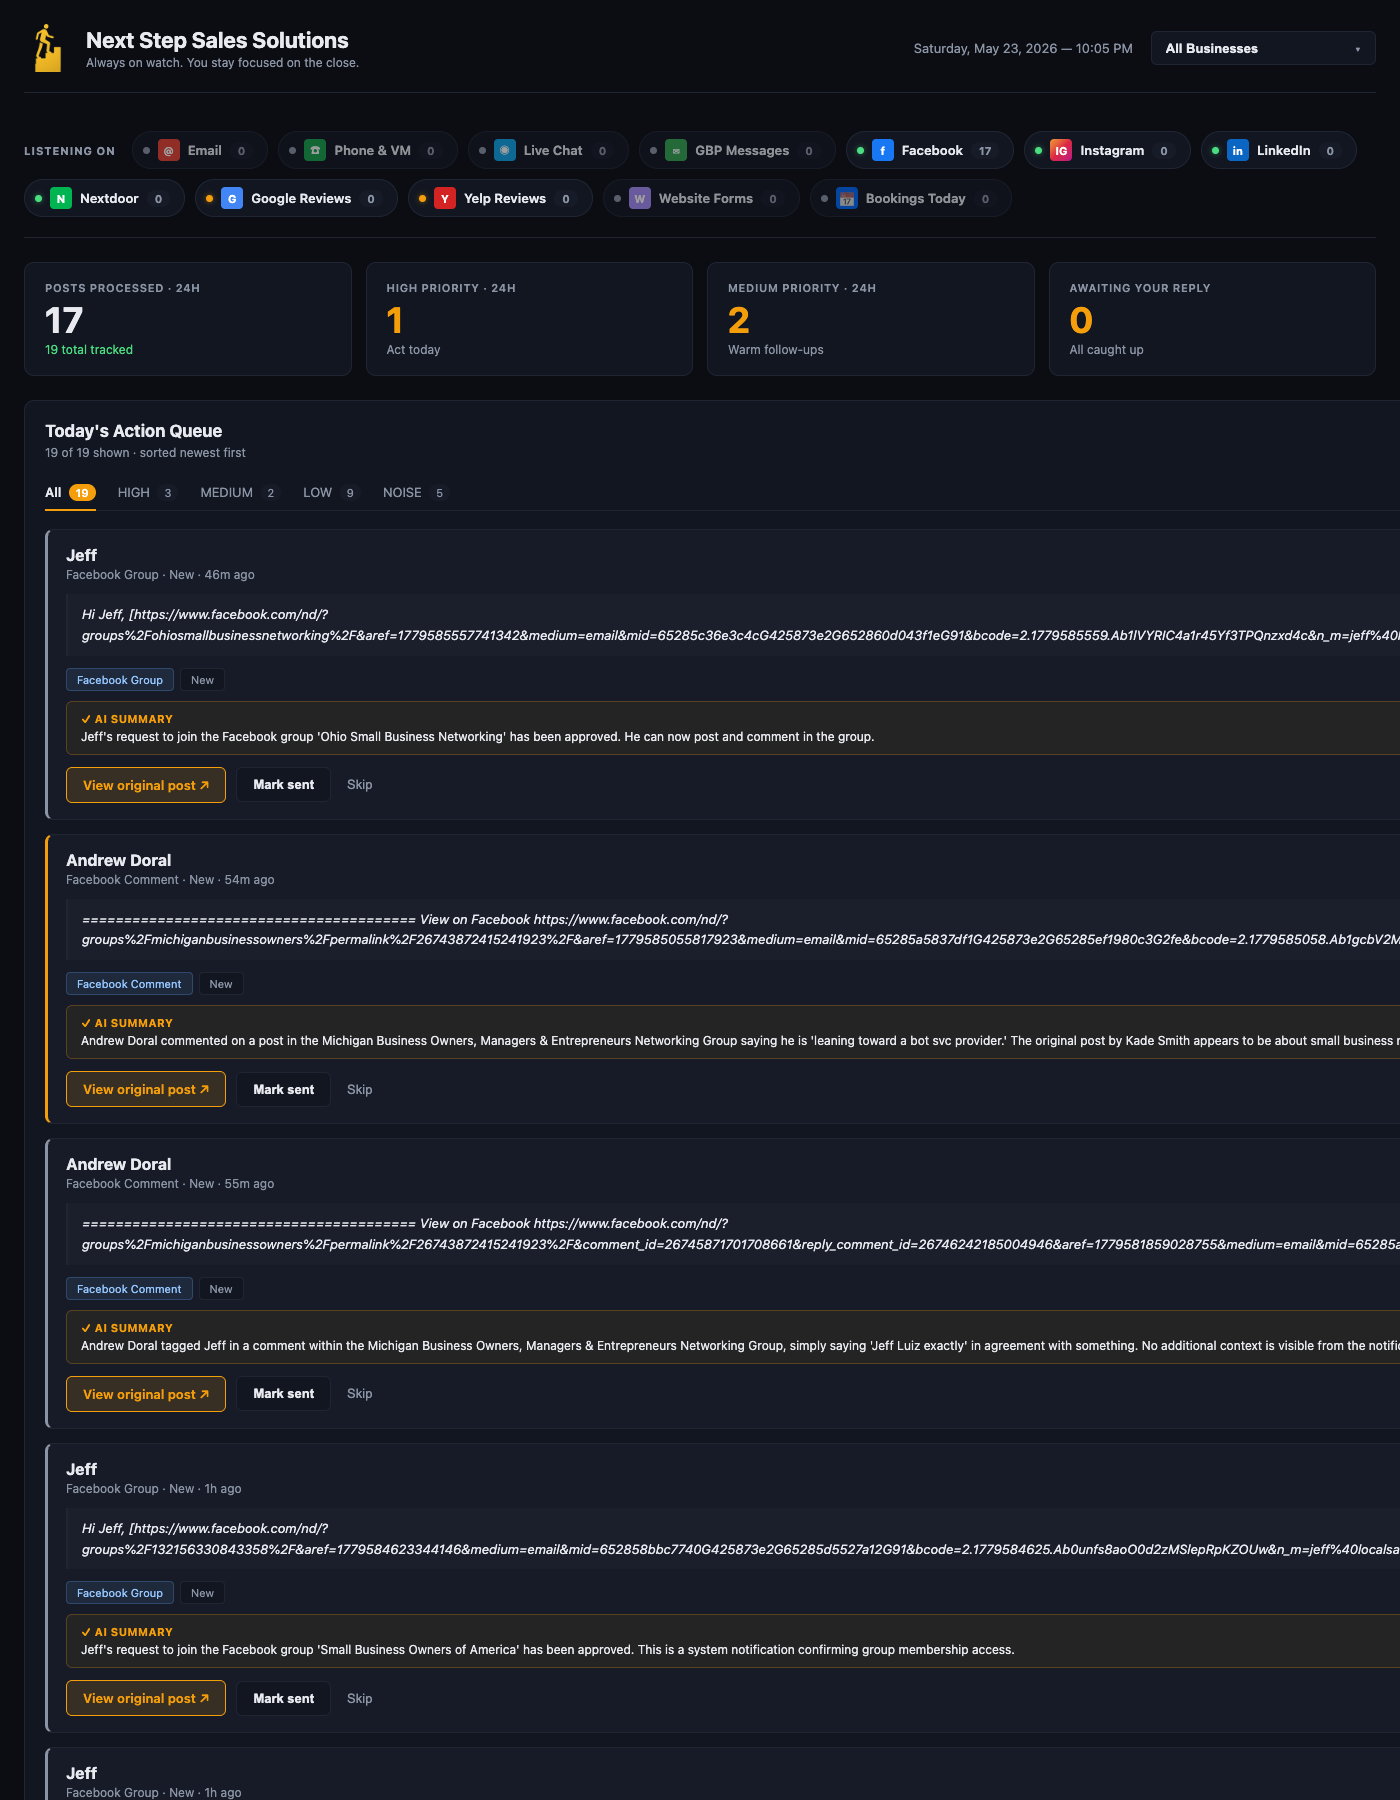Click '19 total tracked' text

89,350
